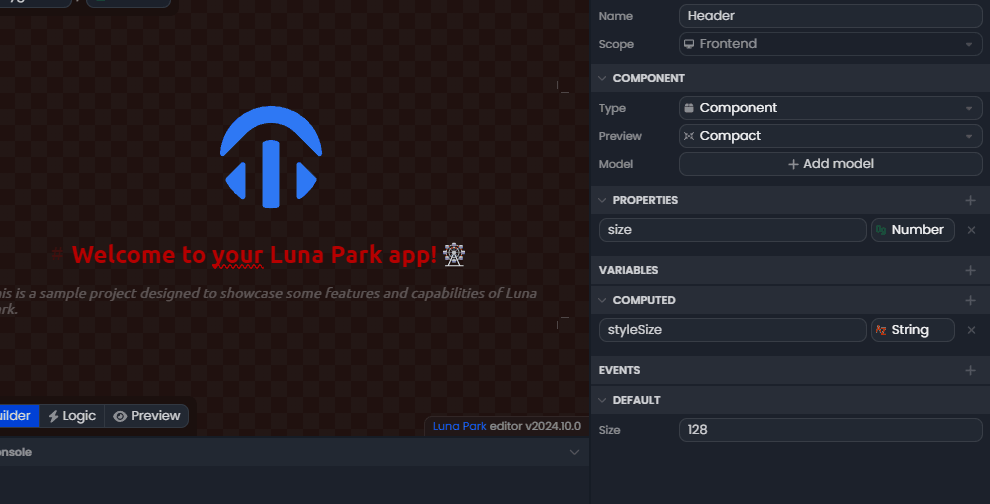Add a new variable with plus icon
The image size is (990, 504).
[x=970, y=270]
